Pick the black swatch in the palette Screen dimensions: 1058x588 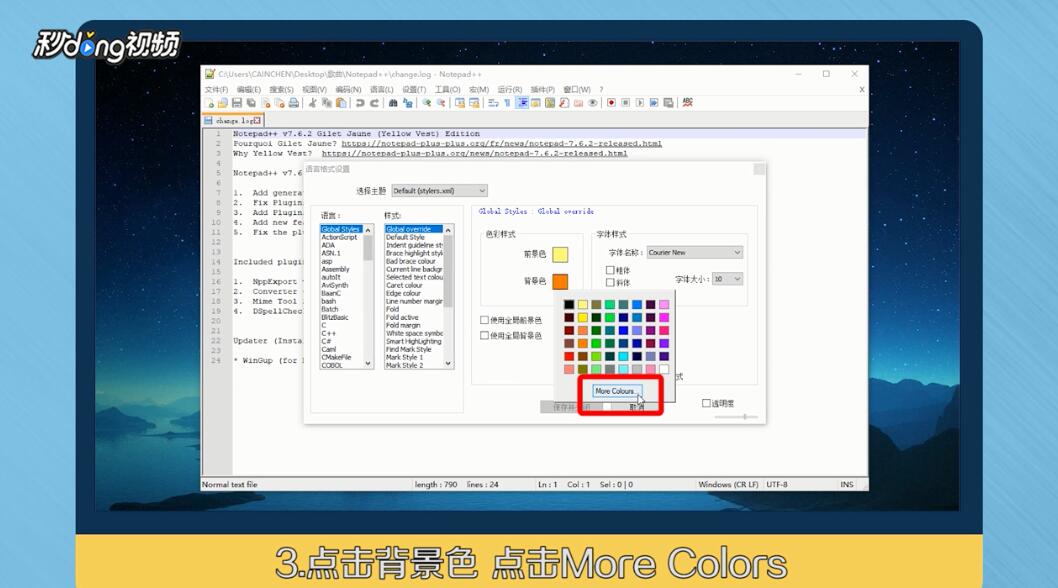point(569,304)
